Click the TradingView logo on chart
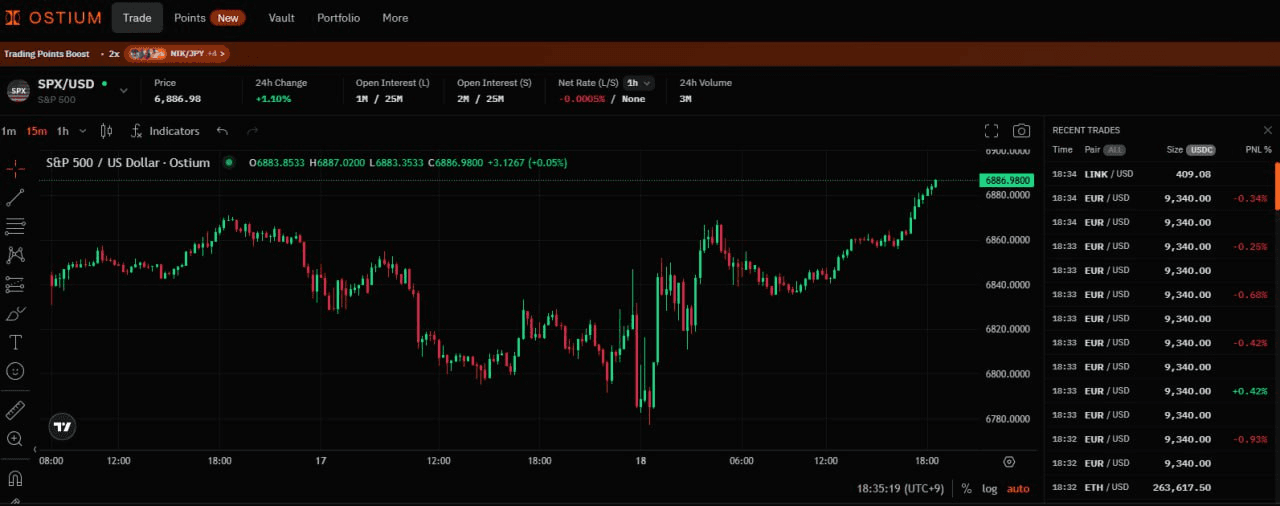The width and height of the screenshot is (1280, 506). pyautogui.click(x=63, y=427)
